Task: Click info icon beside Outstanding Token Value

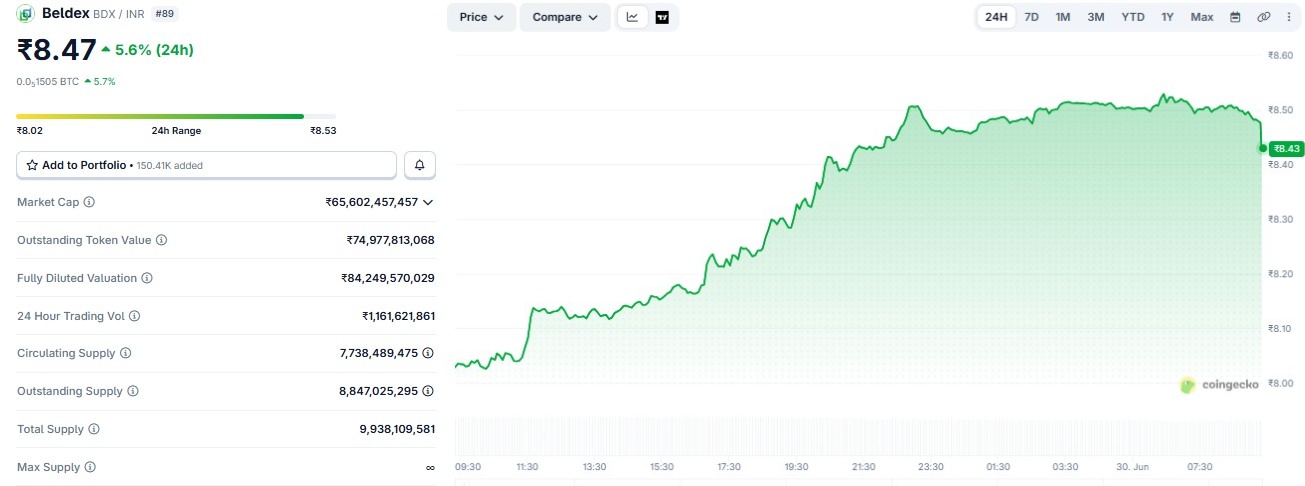Action: 161,240
